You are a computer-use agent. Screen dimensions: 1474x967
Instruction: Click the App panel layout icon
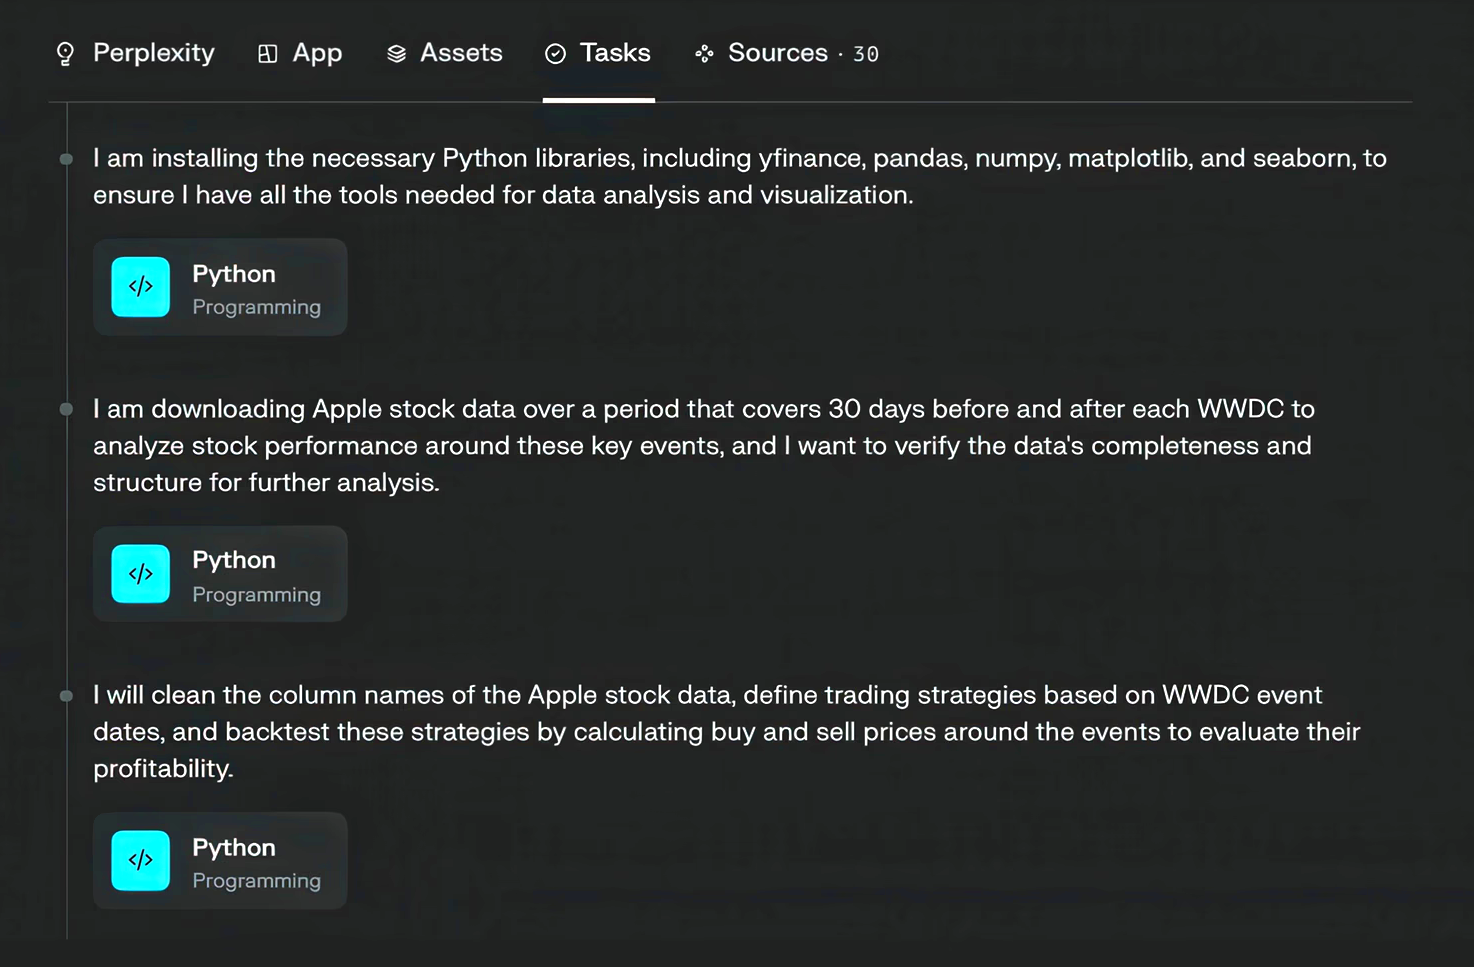[267, 54]
